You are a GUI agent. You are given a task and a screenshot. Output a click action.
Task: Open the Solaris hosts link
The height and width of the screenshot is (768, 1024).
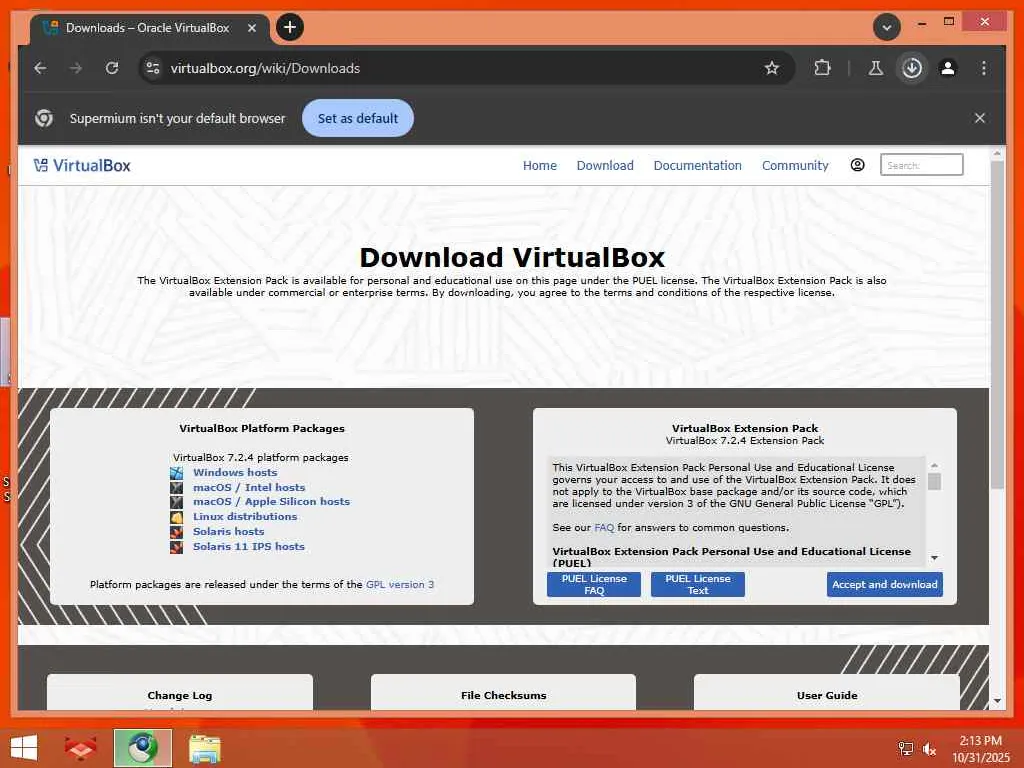(229, 532)
